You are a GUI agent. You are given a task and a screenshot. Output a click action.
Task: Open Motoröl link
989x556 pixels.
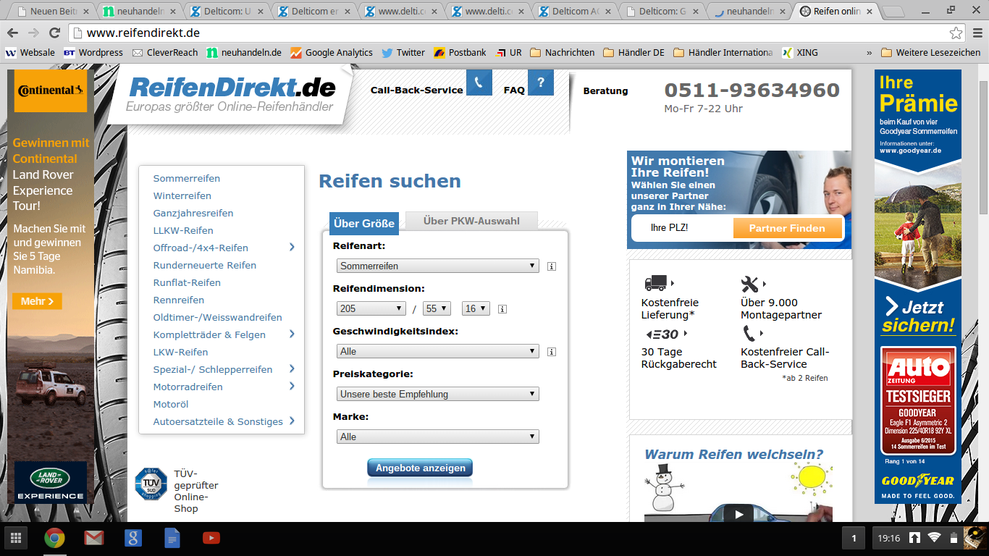point(171,404)
